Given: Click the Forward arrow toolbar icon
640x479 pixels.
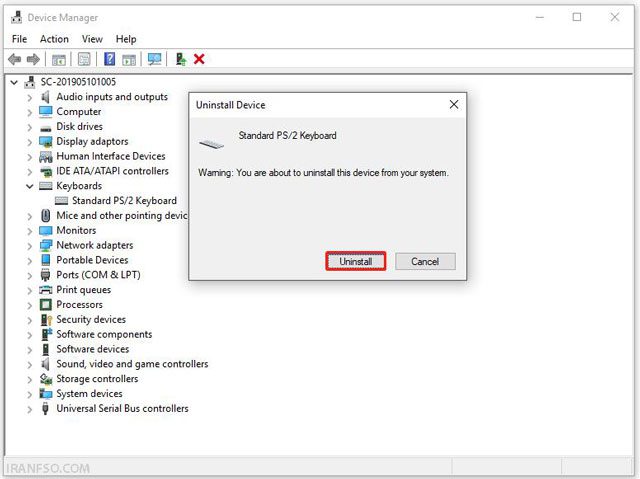Looking at the screenshot, I should (x=33, y=59).
